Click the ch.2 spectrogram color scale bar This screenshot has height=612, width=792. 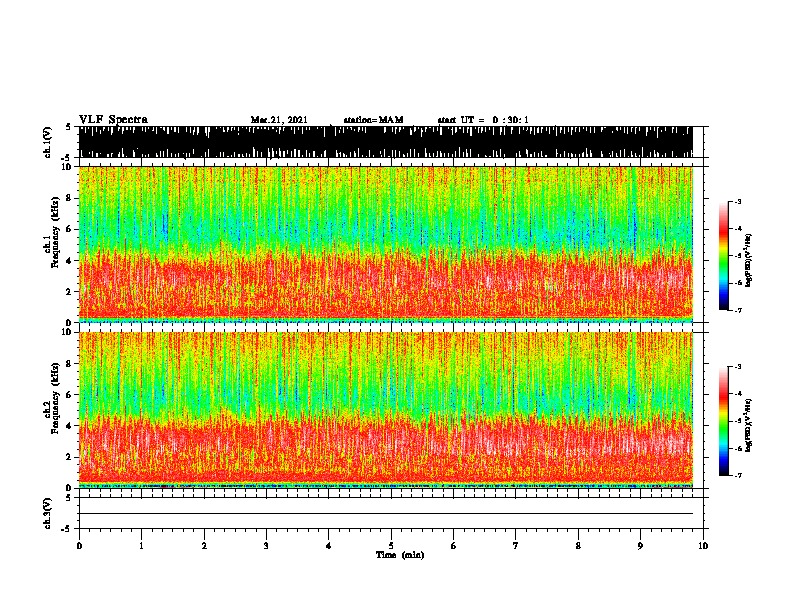pyautogui.click(x=724, y=421)
